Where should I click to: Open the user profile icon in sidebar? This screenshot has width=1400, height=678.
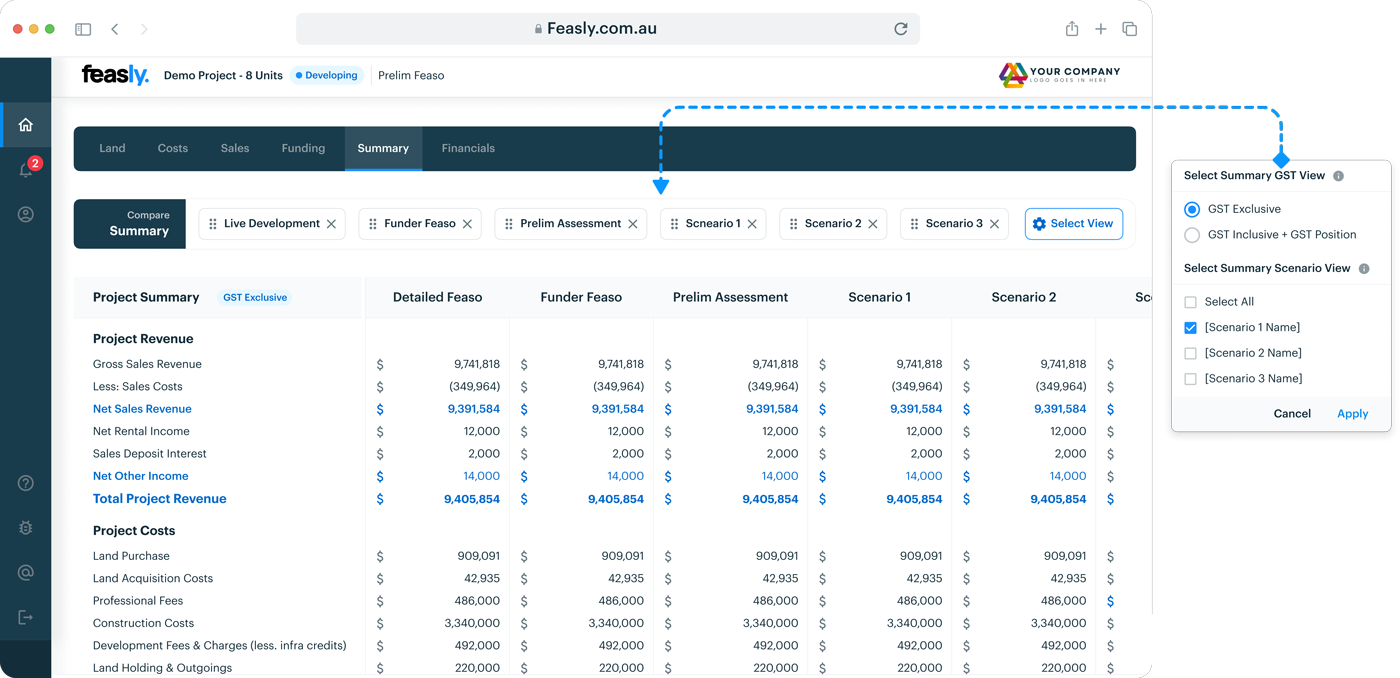(26, 214)
